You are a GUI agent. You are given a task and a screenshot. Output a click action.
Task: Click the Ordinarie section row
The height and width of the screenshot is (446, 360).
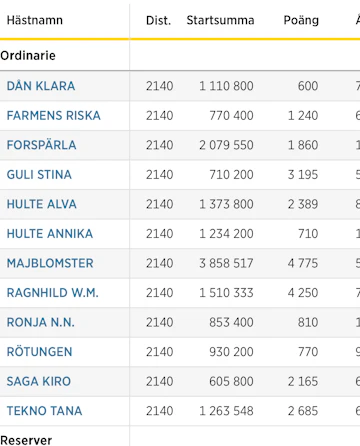pyautogui.click(x=180, y=56)
